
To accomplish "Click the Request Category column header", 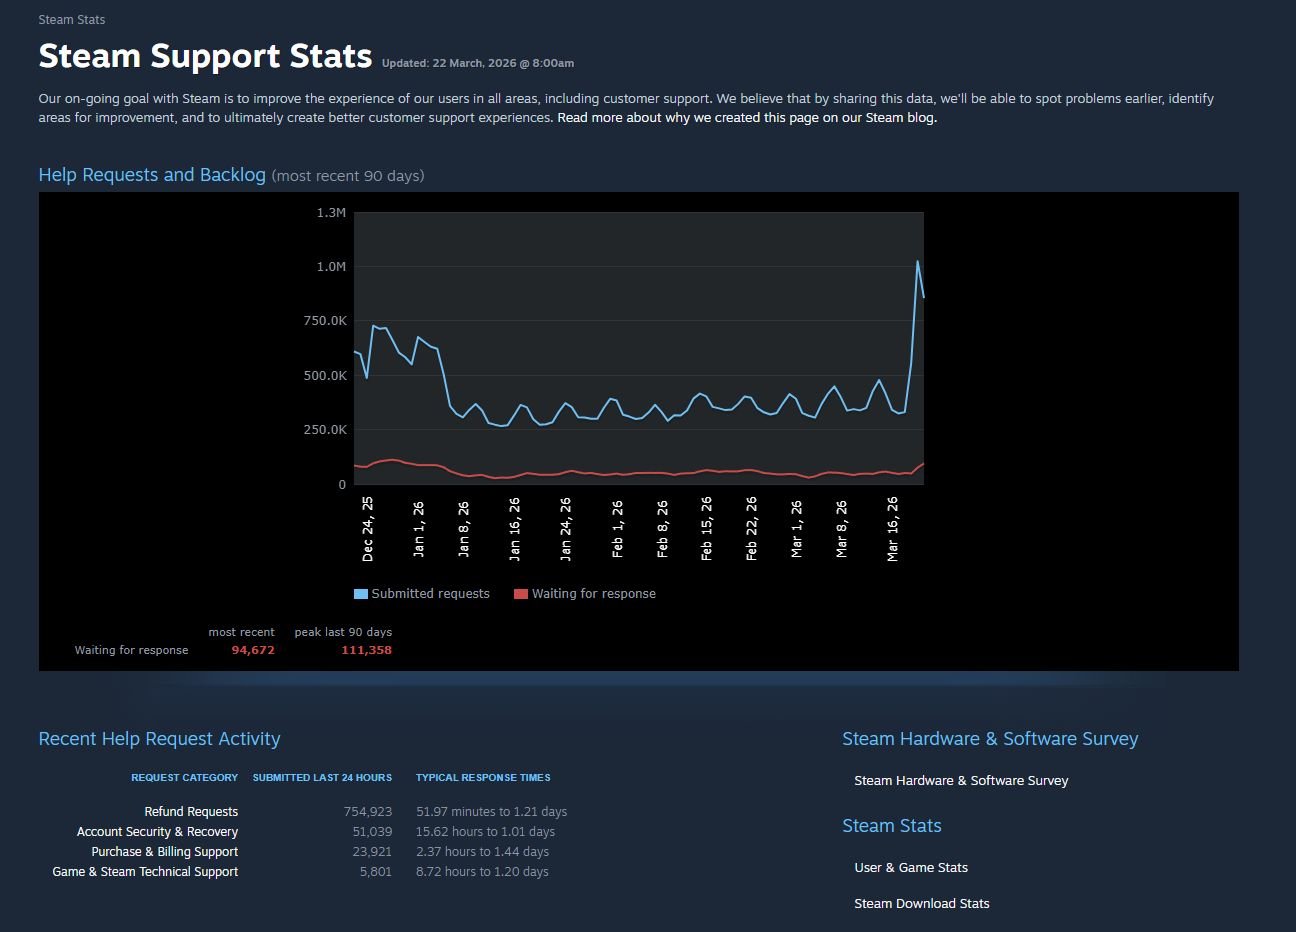I will 184,778.
